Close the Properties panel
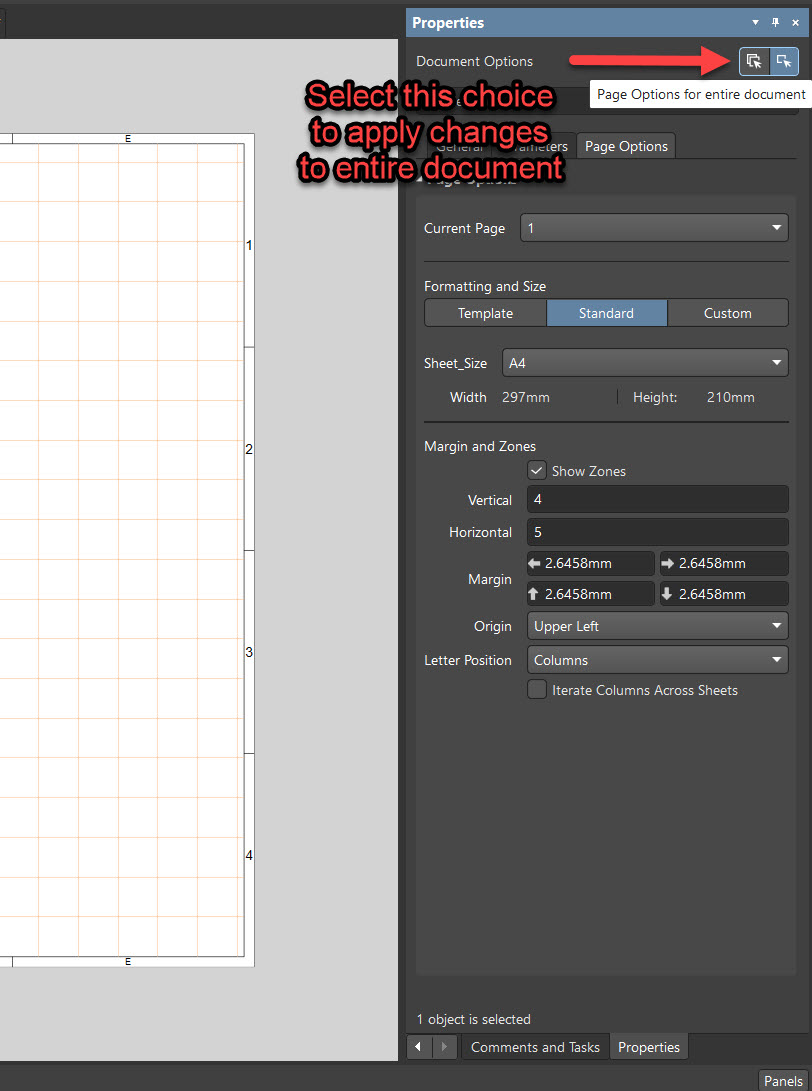812x1091 pixels. [x=795, y=22]
